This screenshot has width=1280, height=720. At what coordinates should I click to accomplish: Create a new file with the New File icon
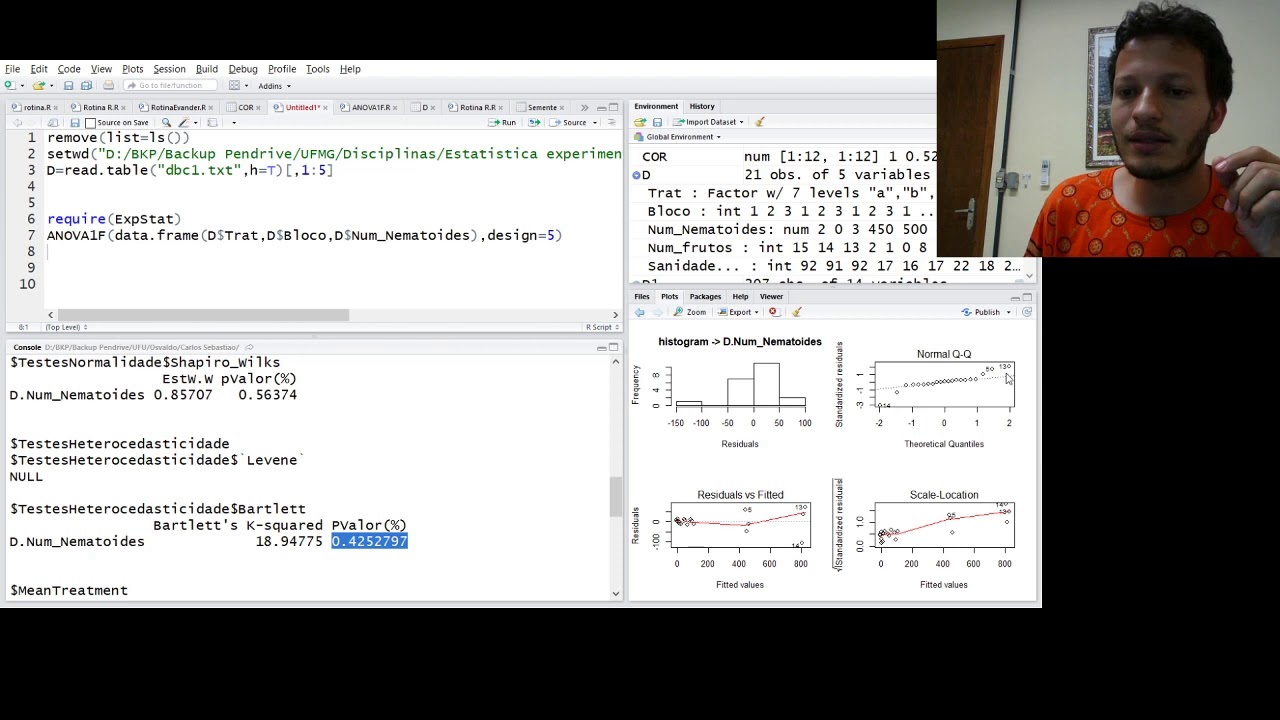(10, 85)
